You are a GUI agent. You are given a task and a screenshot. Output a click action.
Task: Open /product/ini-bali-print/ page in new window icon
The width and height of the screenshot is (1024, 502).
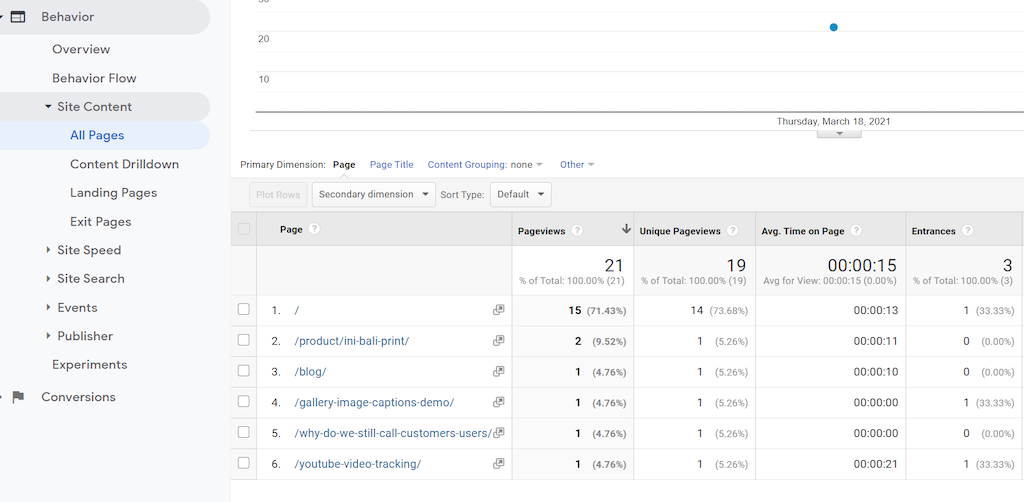pos(498,341)
